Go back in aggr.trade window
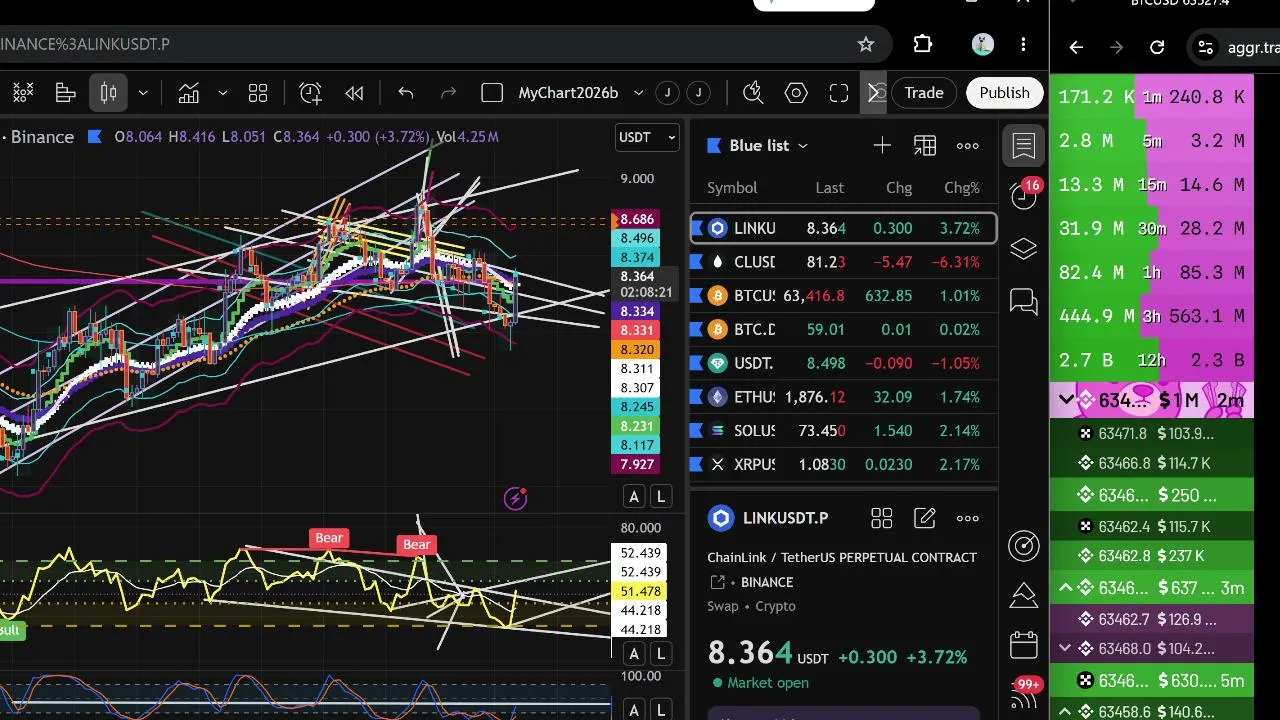The image size is (1280, 720). tap(1076, 47)
